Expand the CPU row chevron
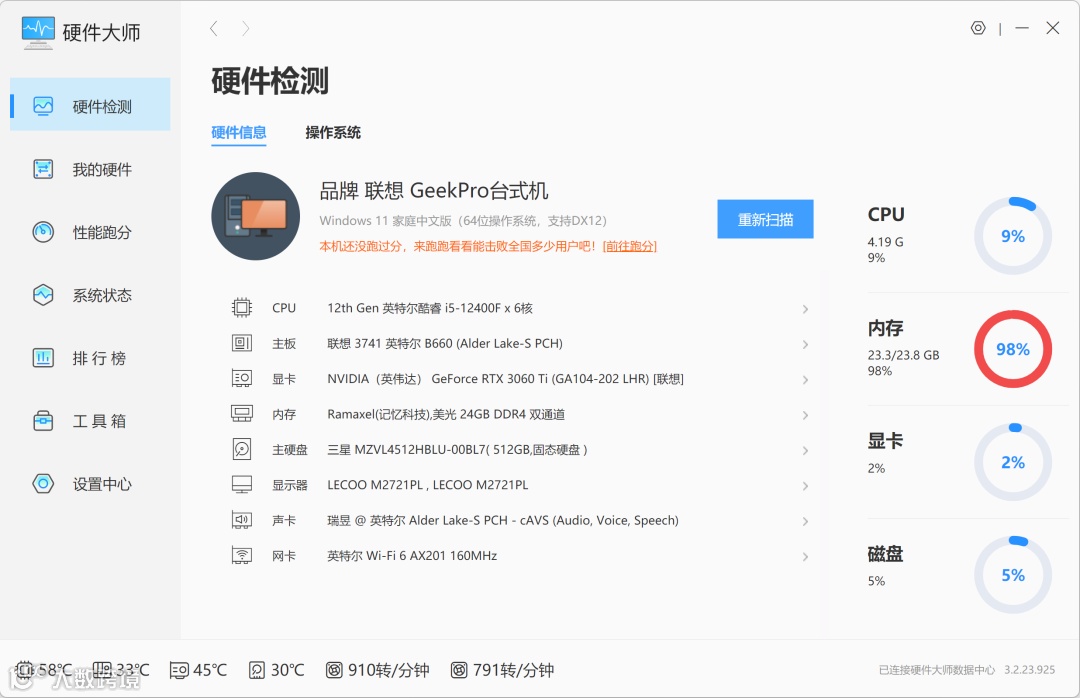This screenshot has width=1080, height=698. point(805,309)
